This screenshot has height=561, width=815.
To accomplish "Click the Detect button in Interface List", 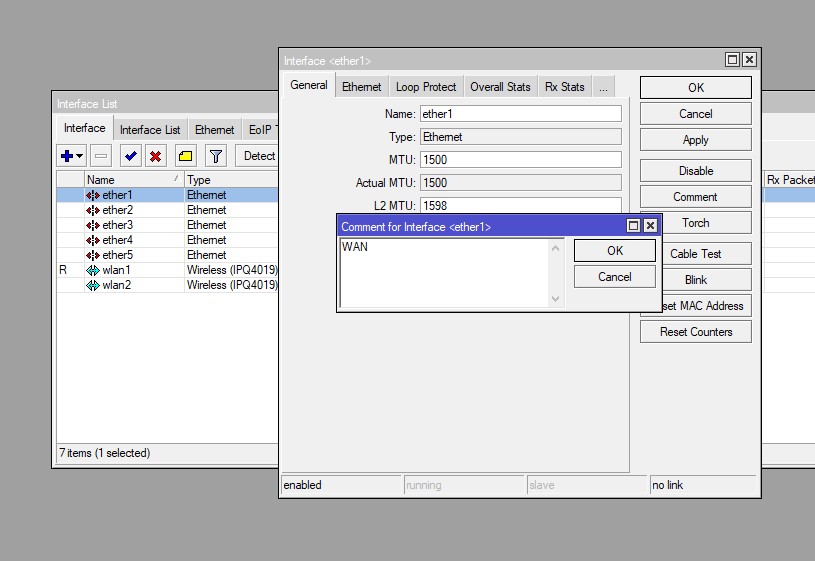I will tap(259, 156).
